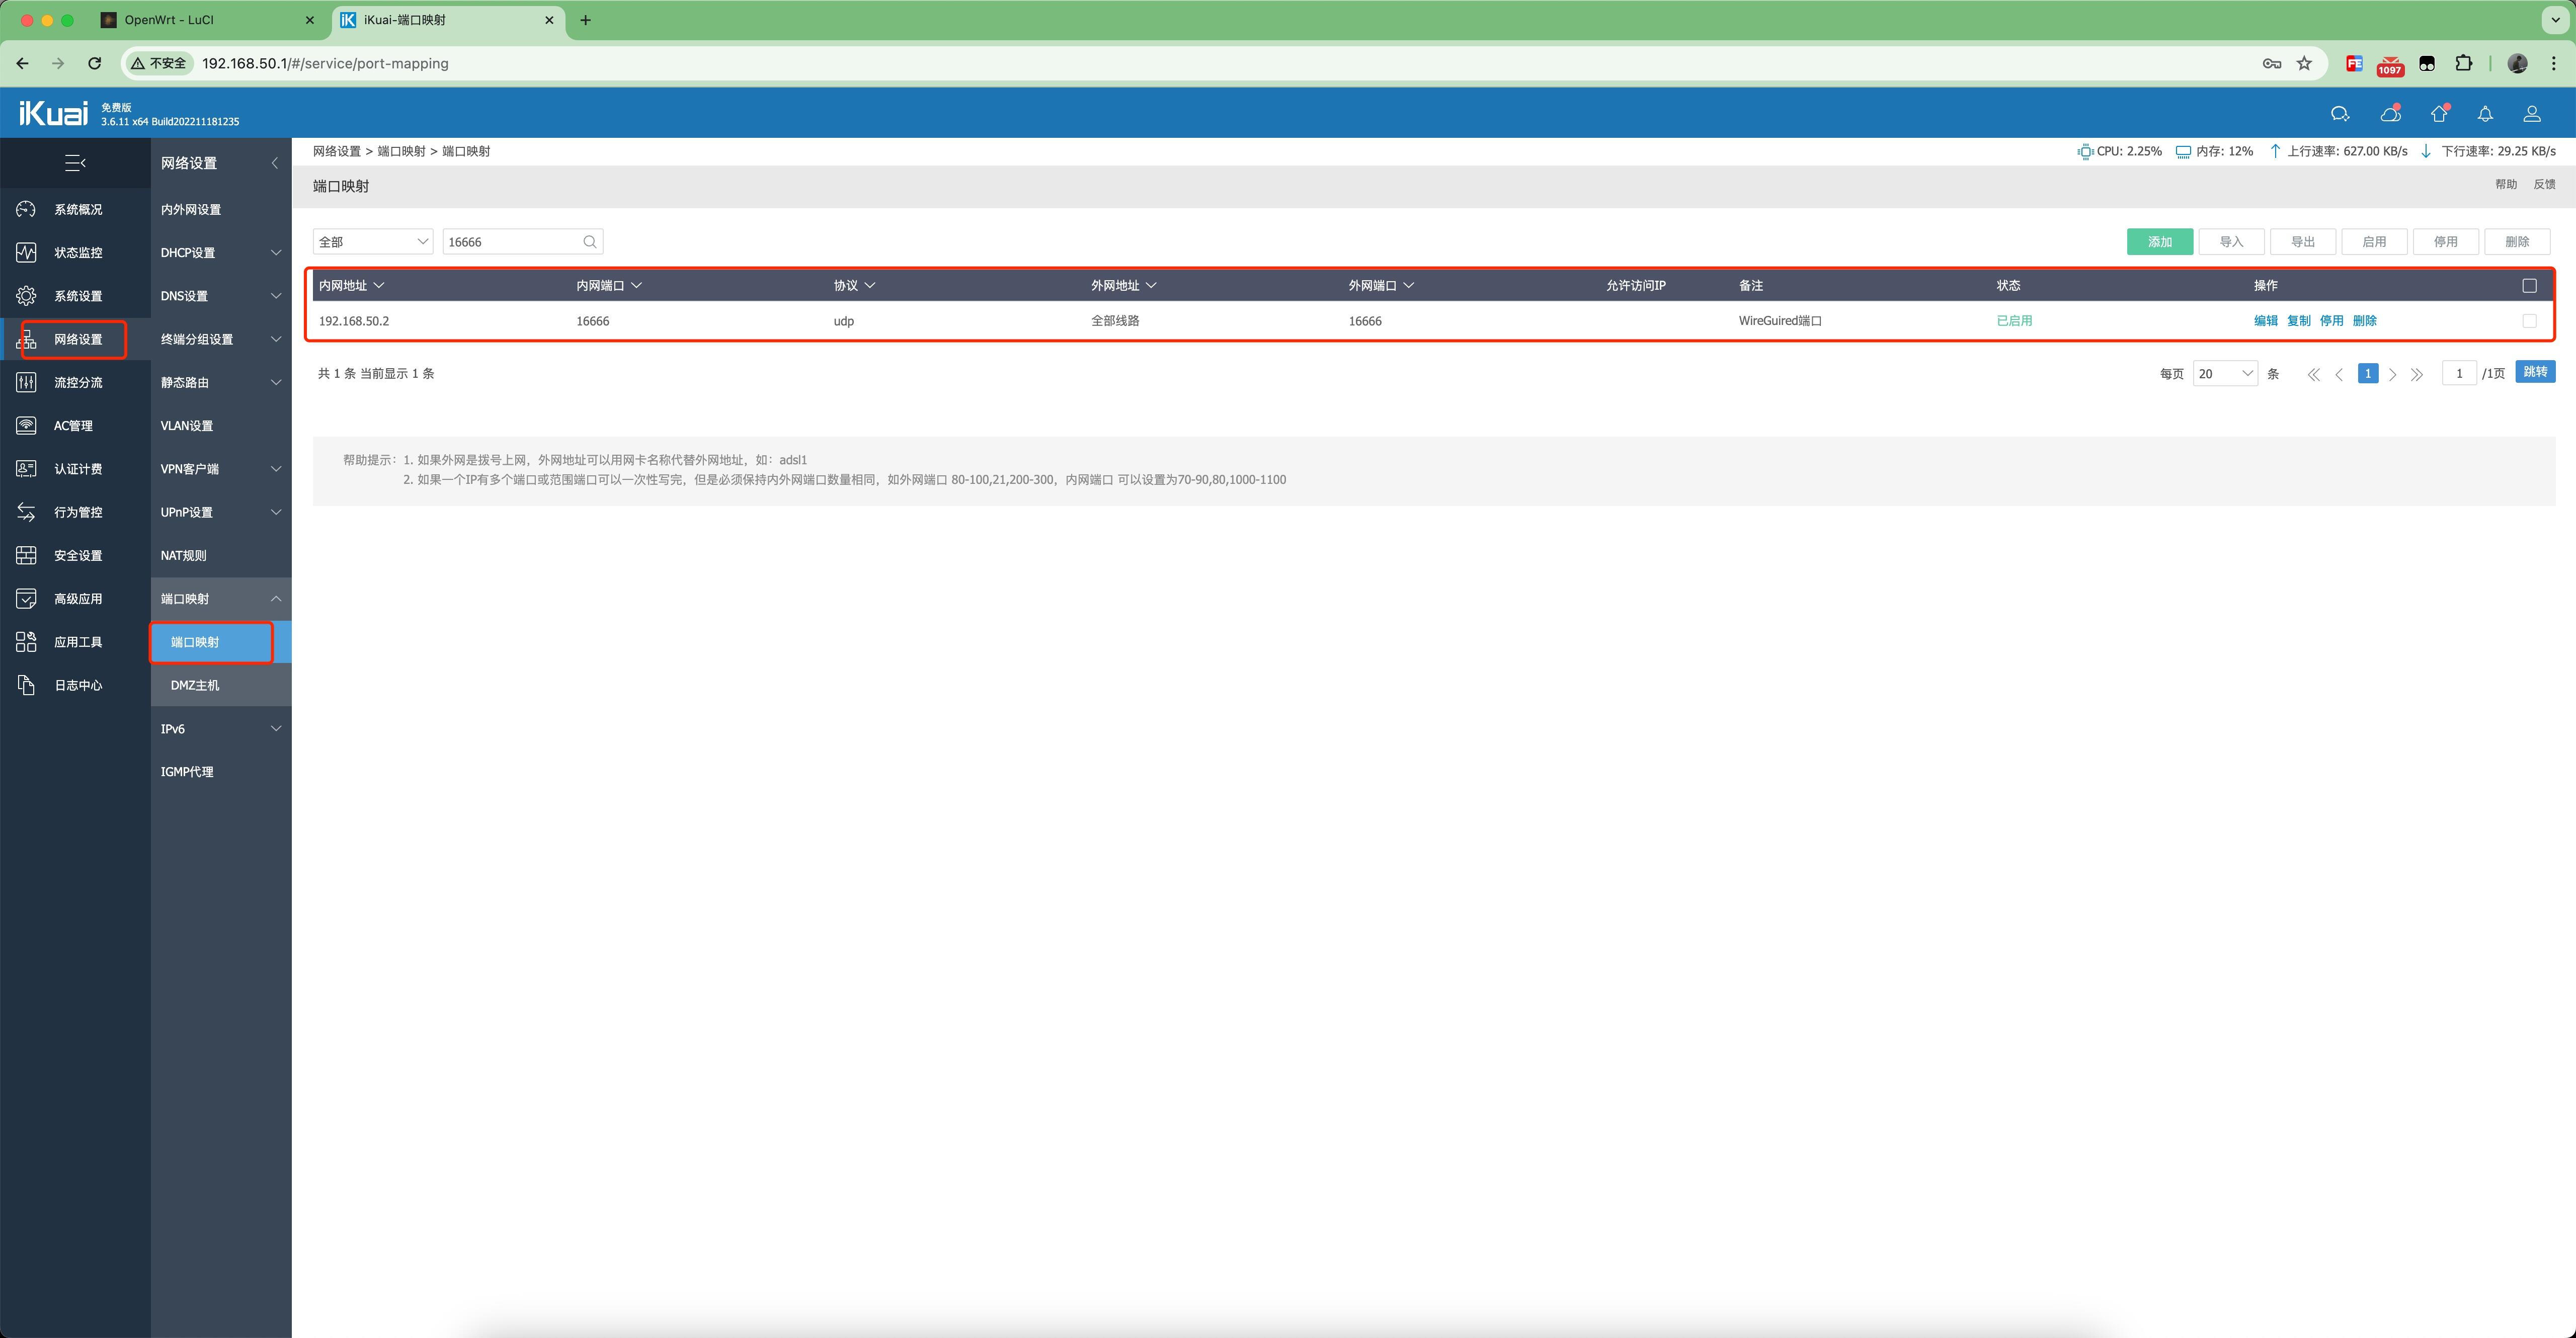Screen dimensions: 2576x1338
Task: Open AC管理 wifi icon
Action: coord(26,425)
